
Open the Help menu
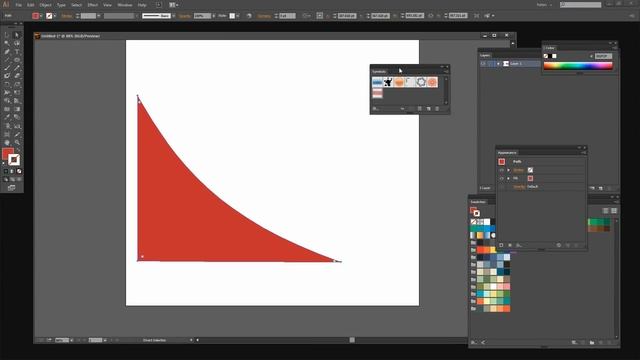(142, 5)
